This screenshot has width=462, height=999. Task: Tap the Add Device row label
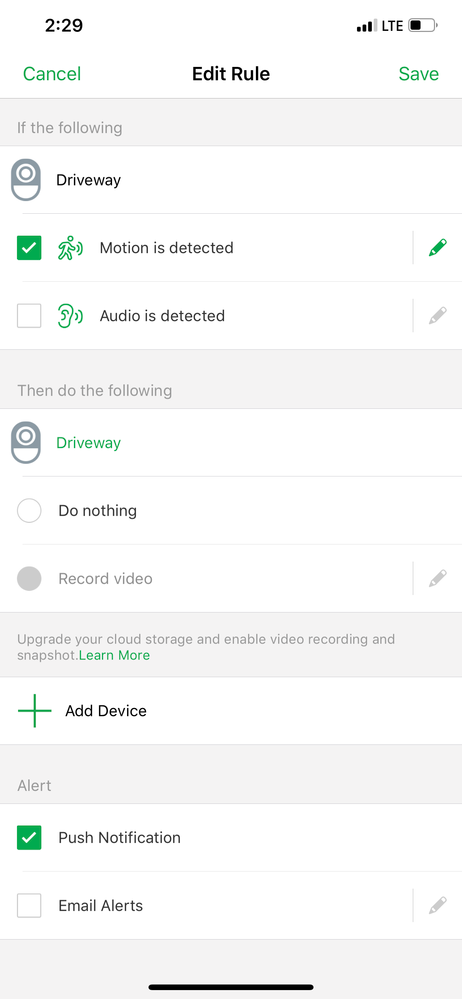pyautogui.click(x=106, y=710)
